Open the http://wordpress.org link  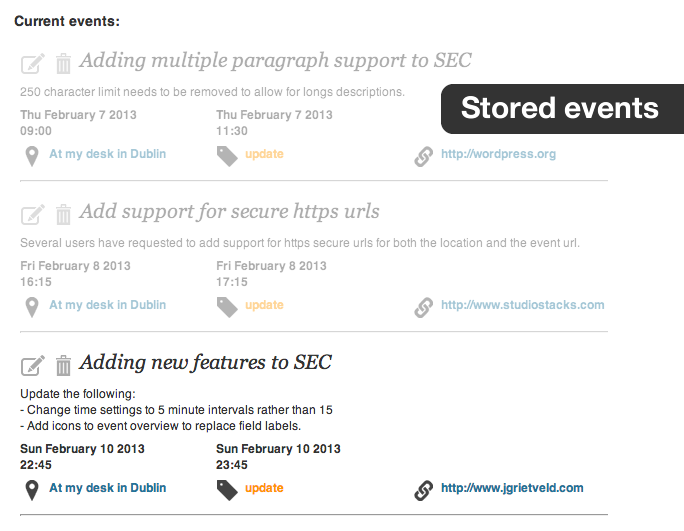[x=498, y=154]
